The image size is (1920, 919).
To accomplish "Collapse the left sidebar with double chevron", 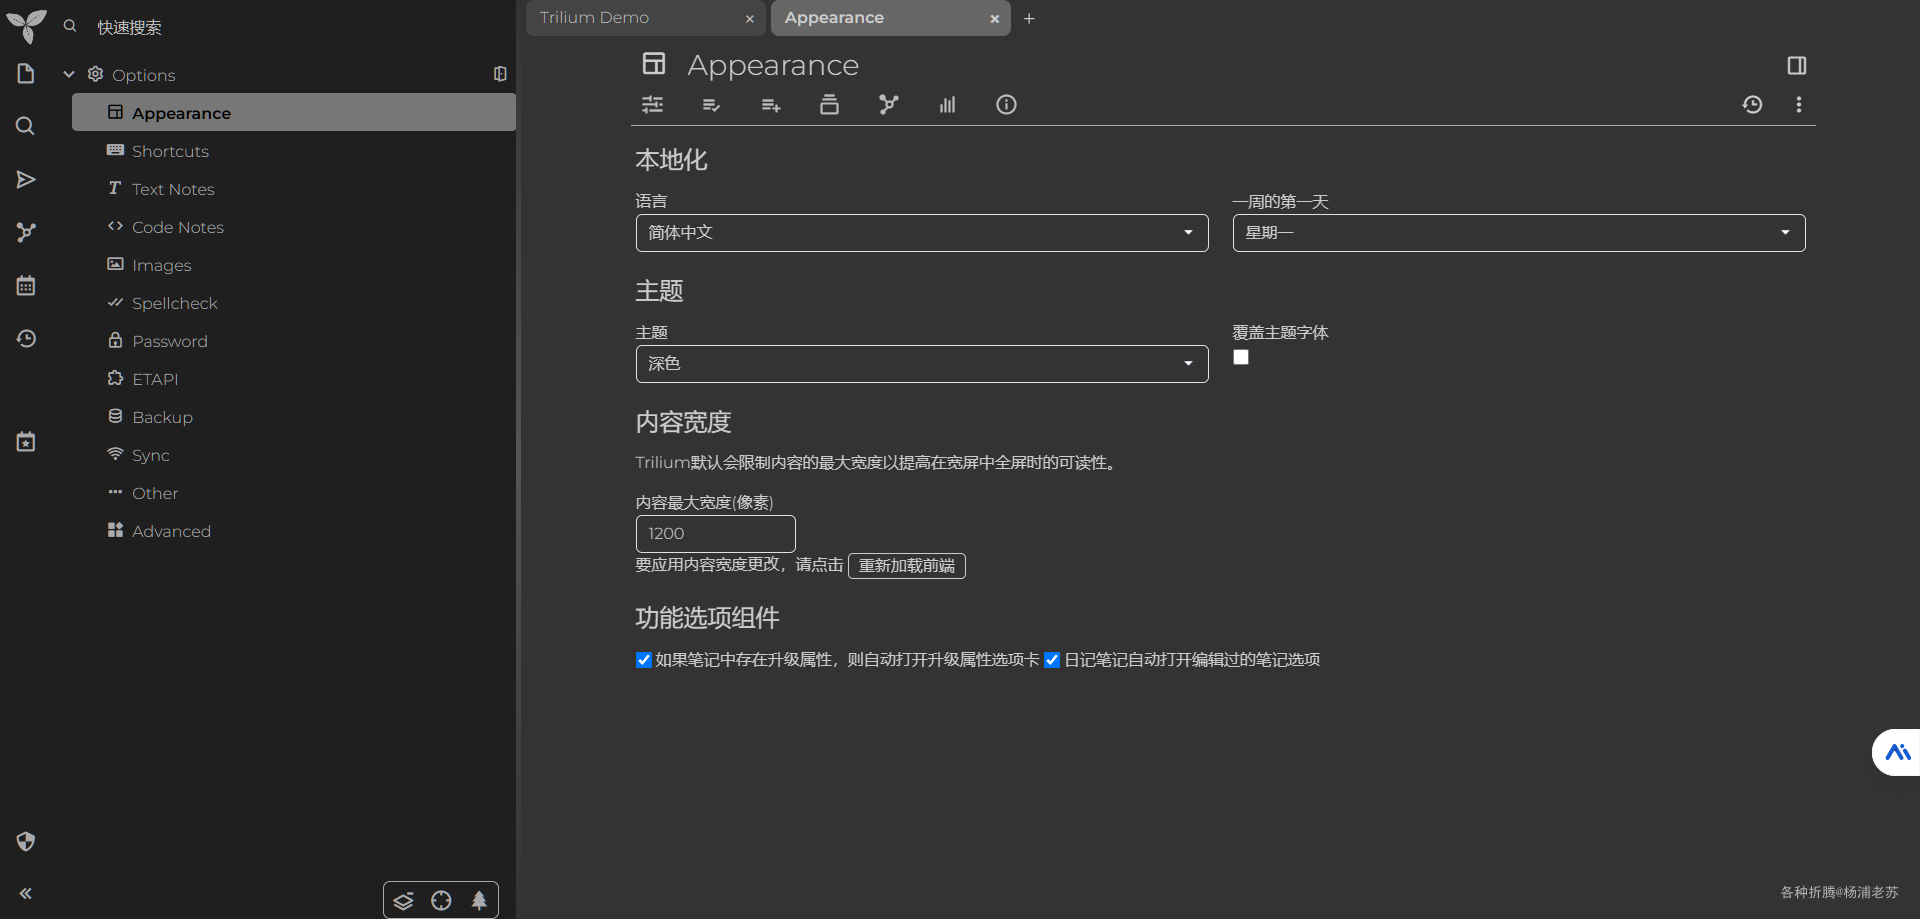I will [26, 893].
